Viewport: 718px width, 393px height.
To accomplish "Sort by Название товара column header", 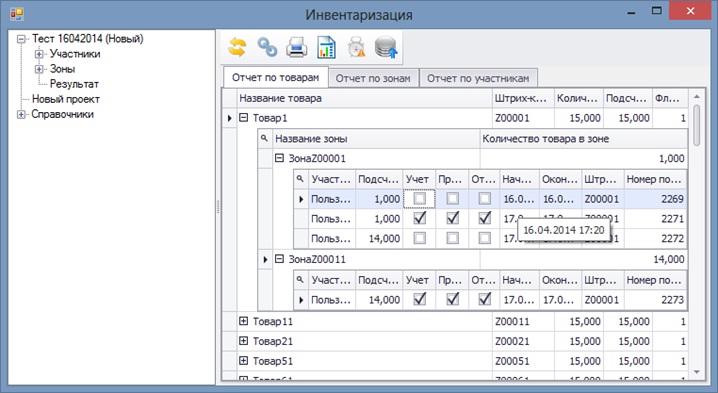I will (x=364, y=98).
